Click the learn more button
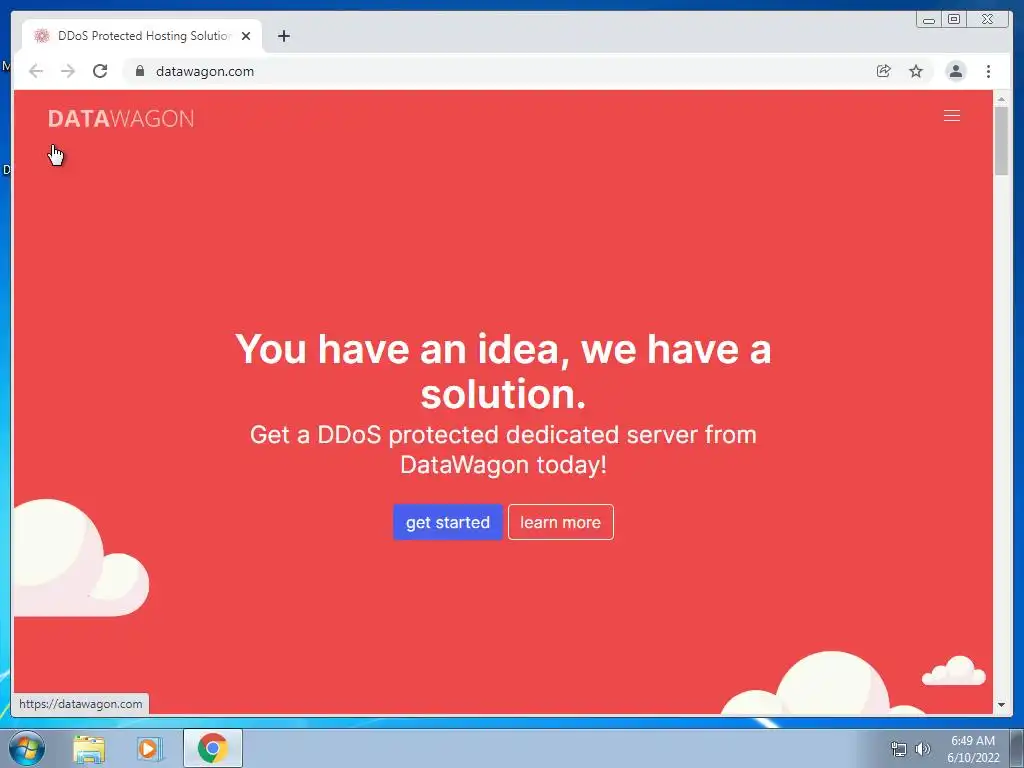 [560, 522]
